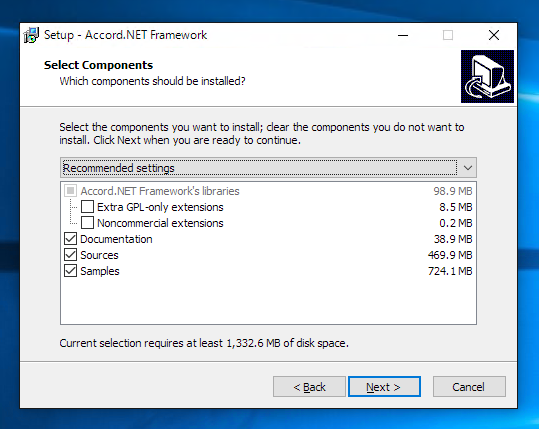The height and width of the screenshot is (429, 539).
Task: Open the Recommended settings dropdown arrow
Action: coord(468,168)
